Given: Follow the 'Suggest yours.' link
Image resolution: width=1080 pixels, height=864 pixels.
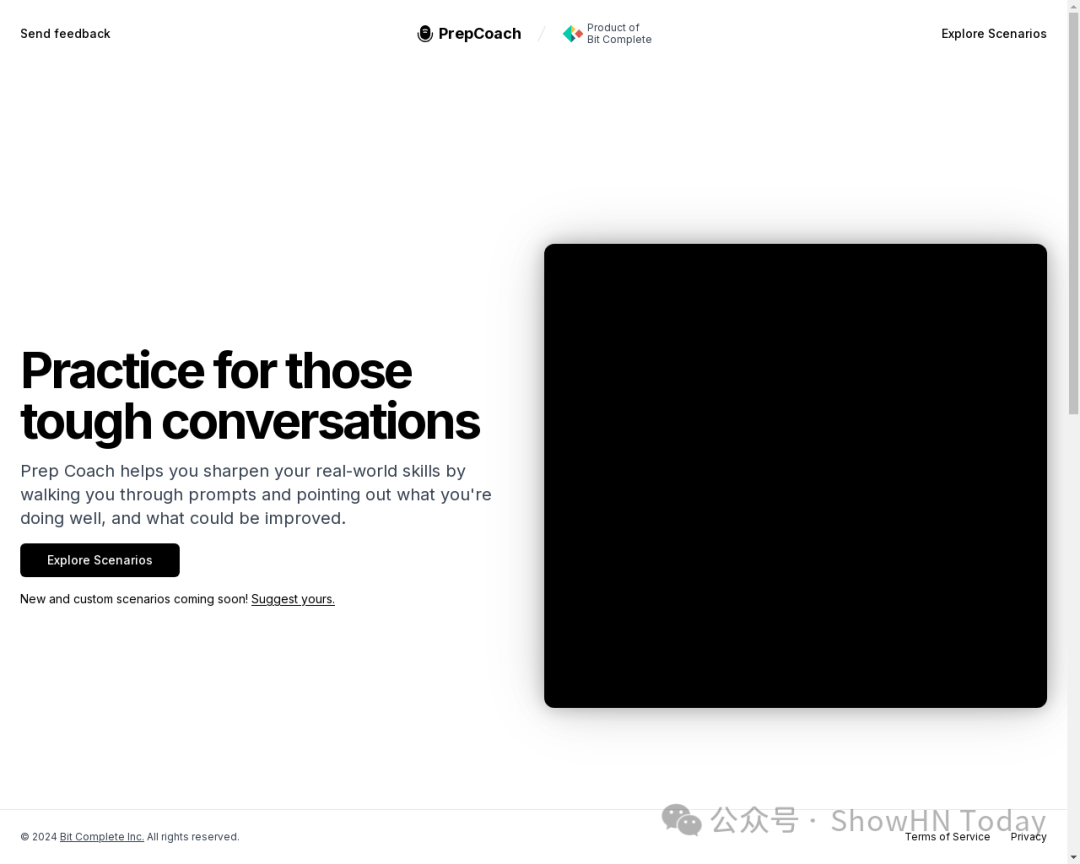Looking at the screenshot, I should pyautogui.click(x=293, y=599).
